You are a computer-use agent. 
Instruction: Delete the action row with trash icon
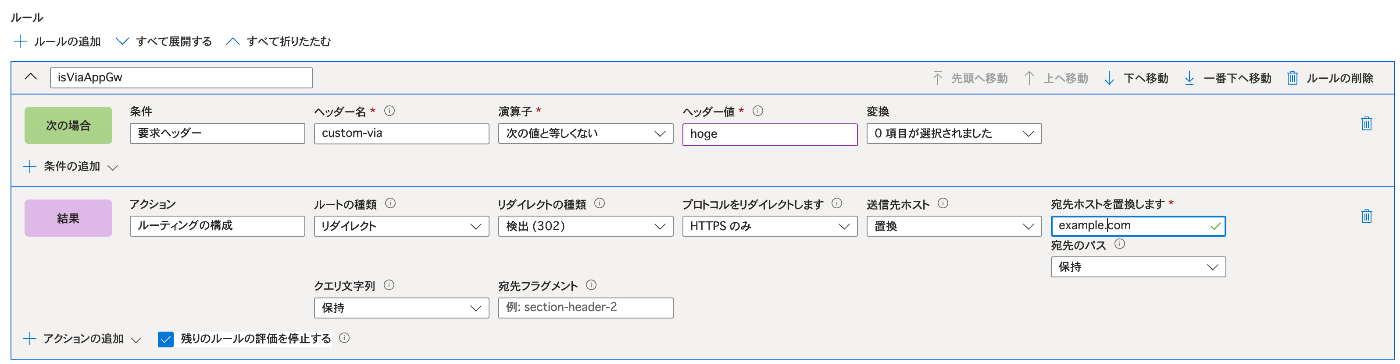pyautogui.click(x=1366, y=216)
